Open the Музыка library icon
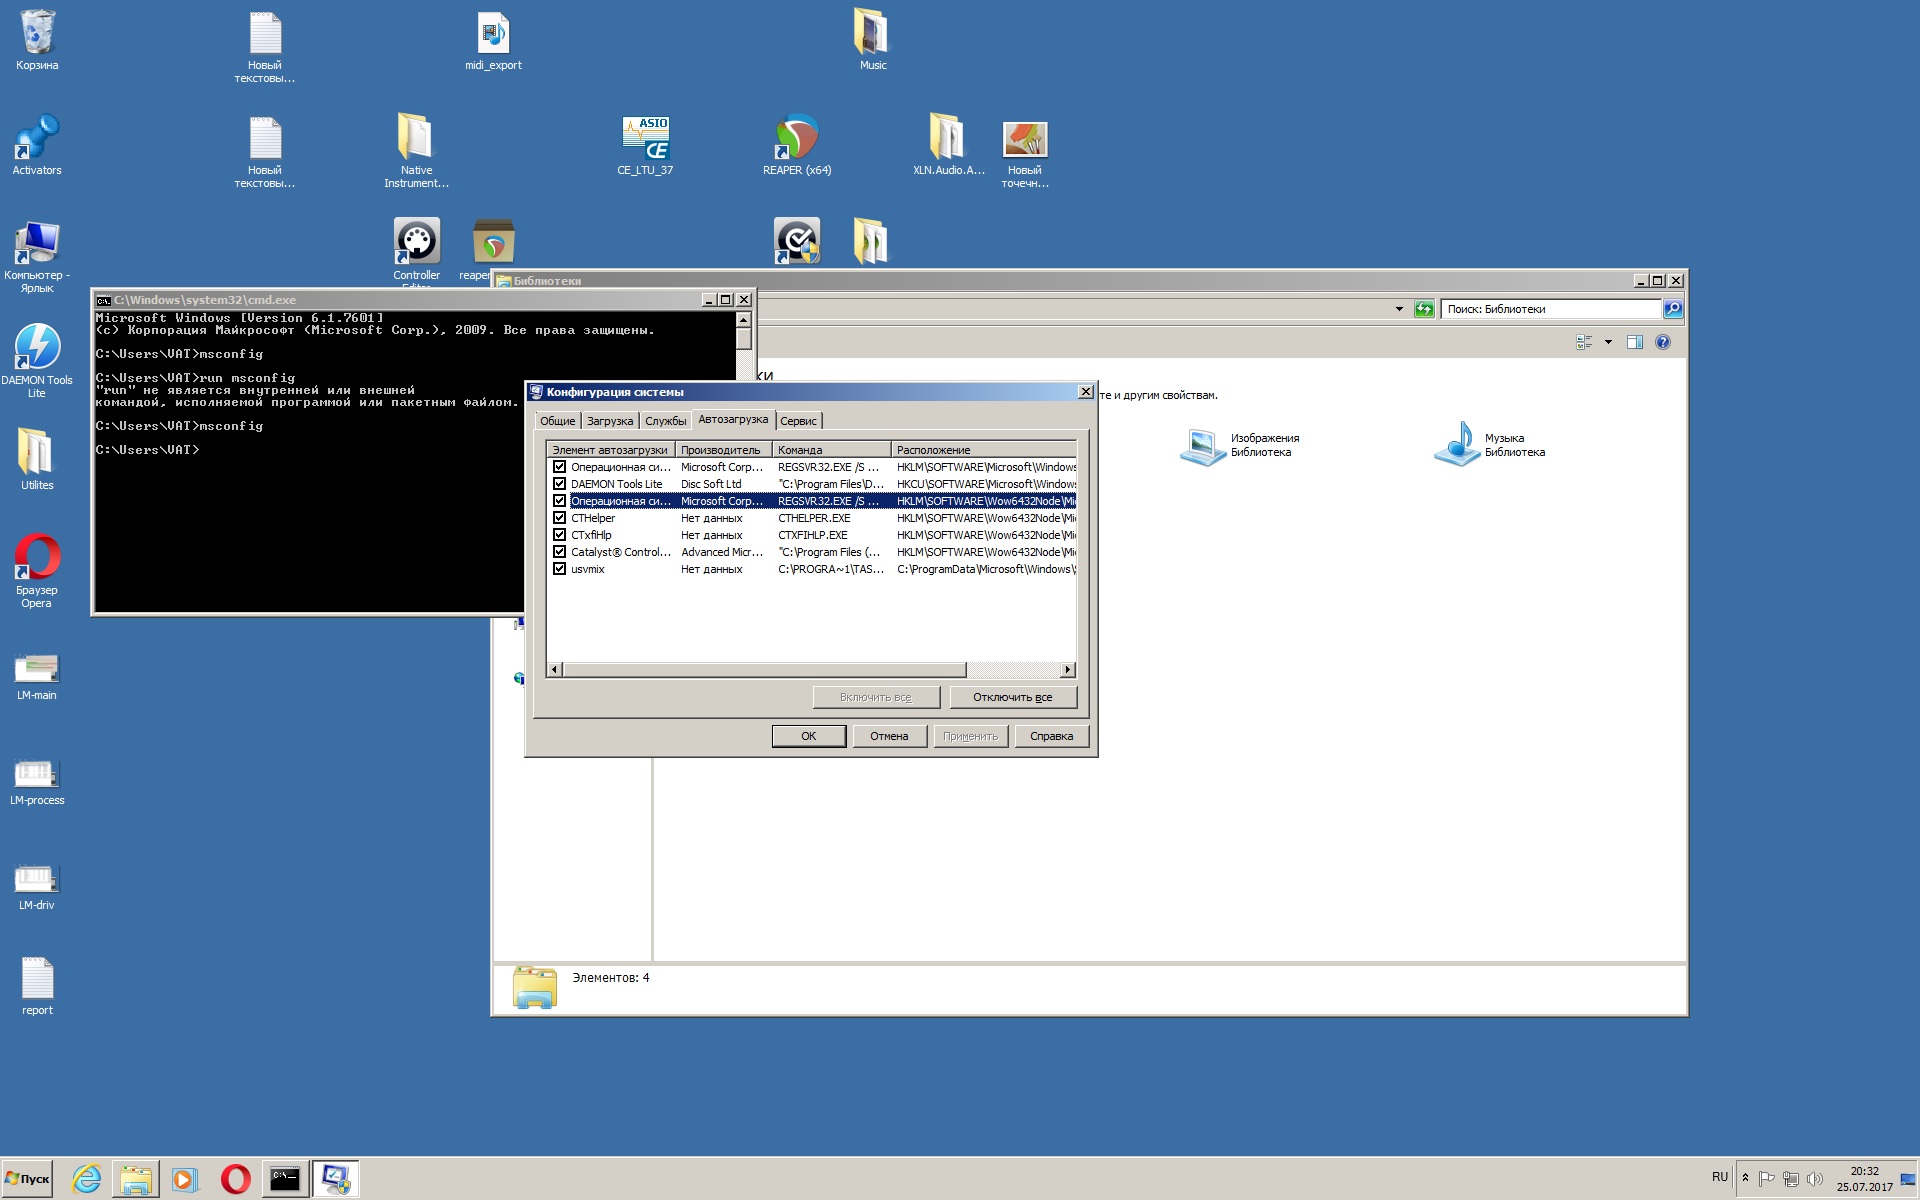Screen dimensions: 1920x1200 [1458, 445]
